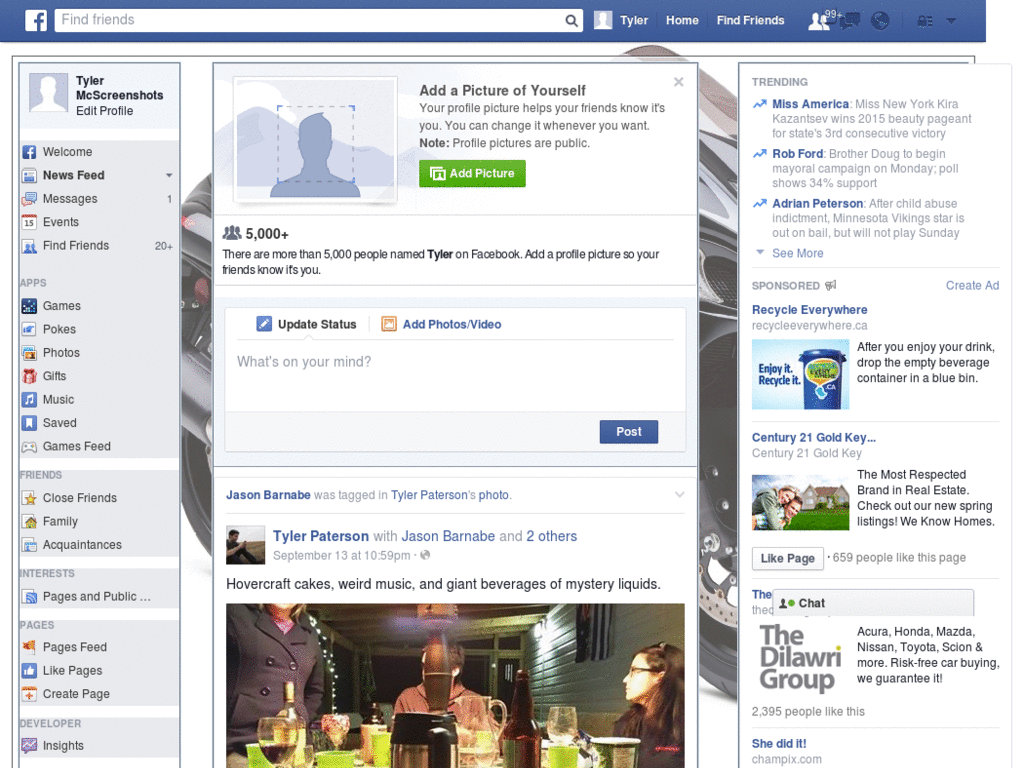Open the notifications globe icon
Viewport: 1024px width, 768px height.
click(x=880, y=21)
